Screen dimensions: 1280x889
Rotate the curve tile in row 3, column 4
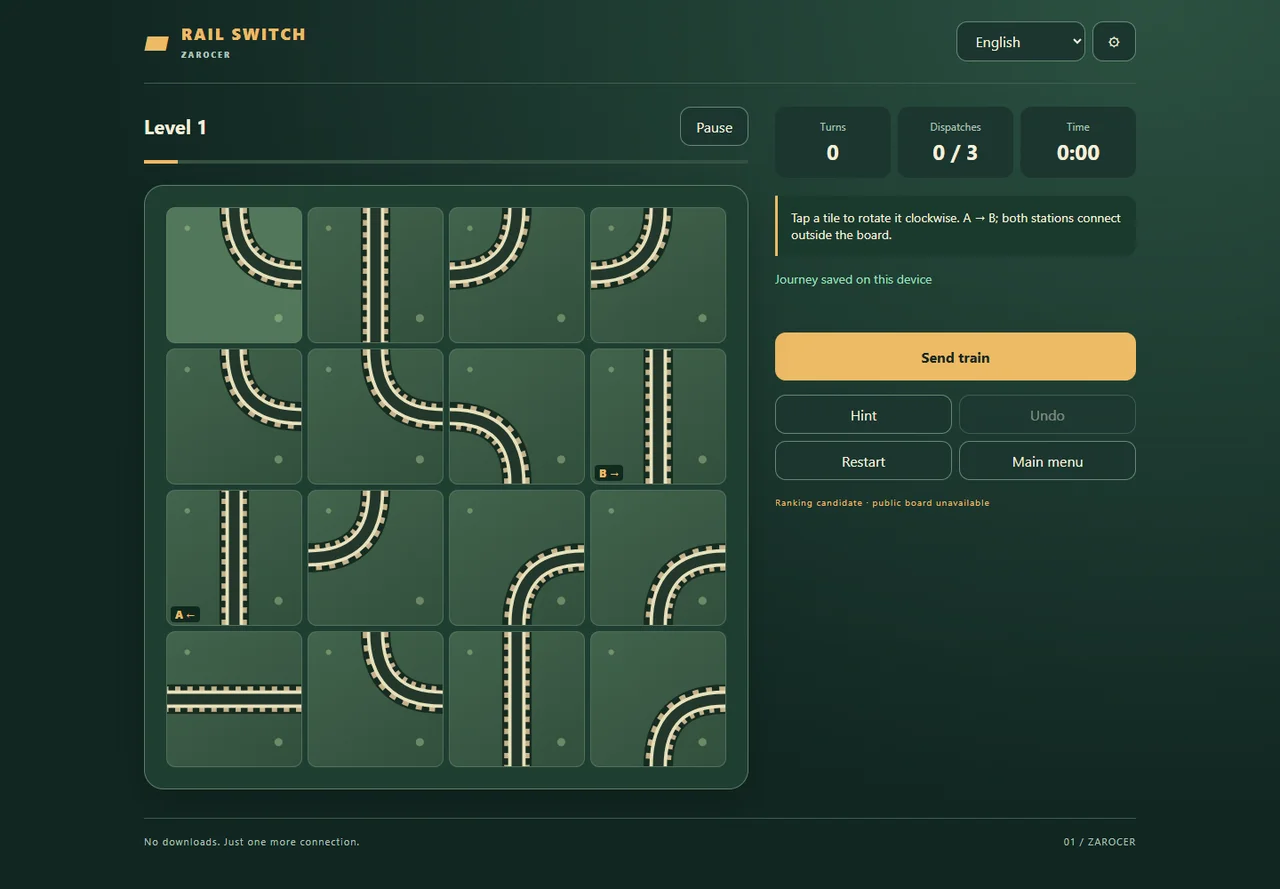pos(658,558)
